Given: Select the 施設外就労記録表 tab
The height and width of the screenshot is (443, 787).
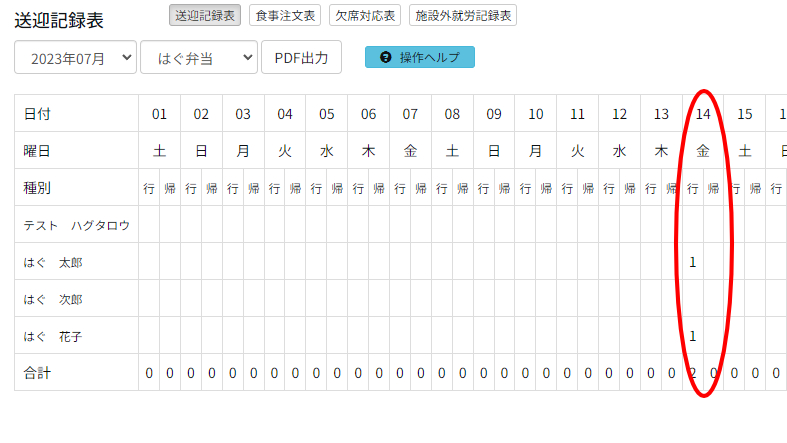Looking at the screenshot, I should point(463,15).
